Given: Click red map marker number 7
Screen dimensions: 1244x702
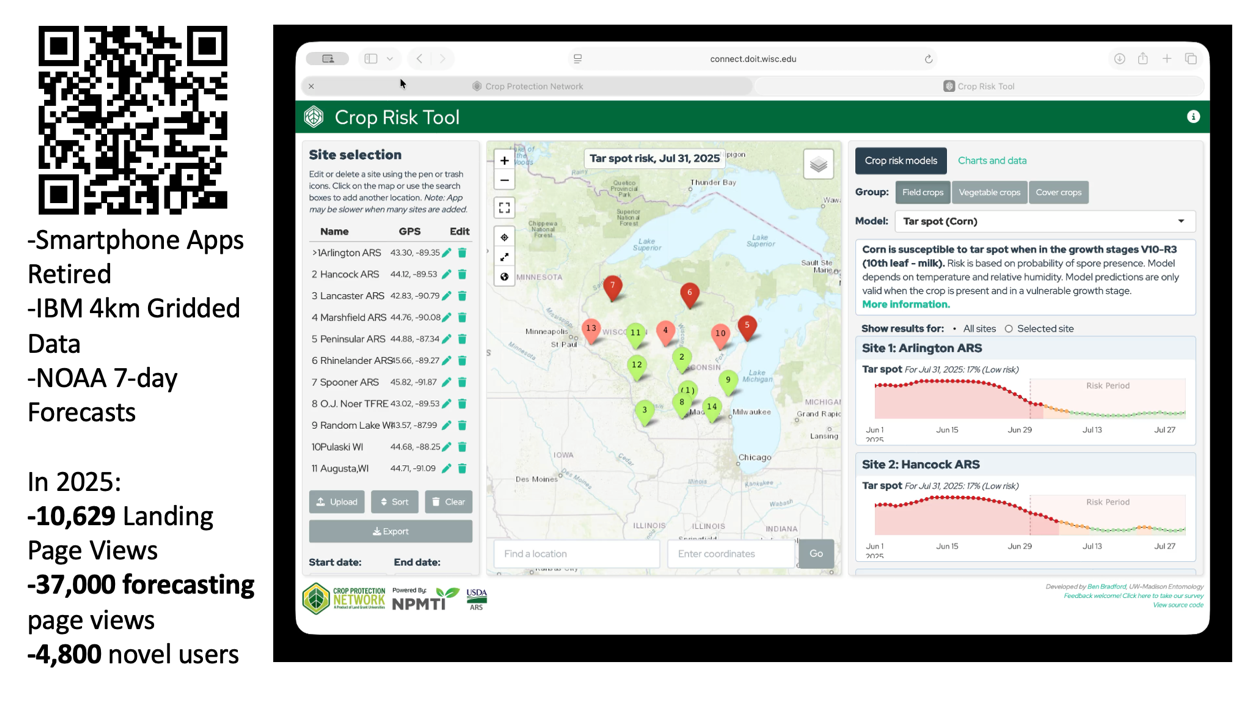Looking at the screenshot, I should coord(613,288).
